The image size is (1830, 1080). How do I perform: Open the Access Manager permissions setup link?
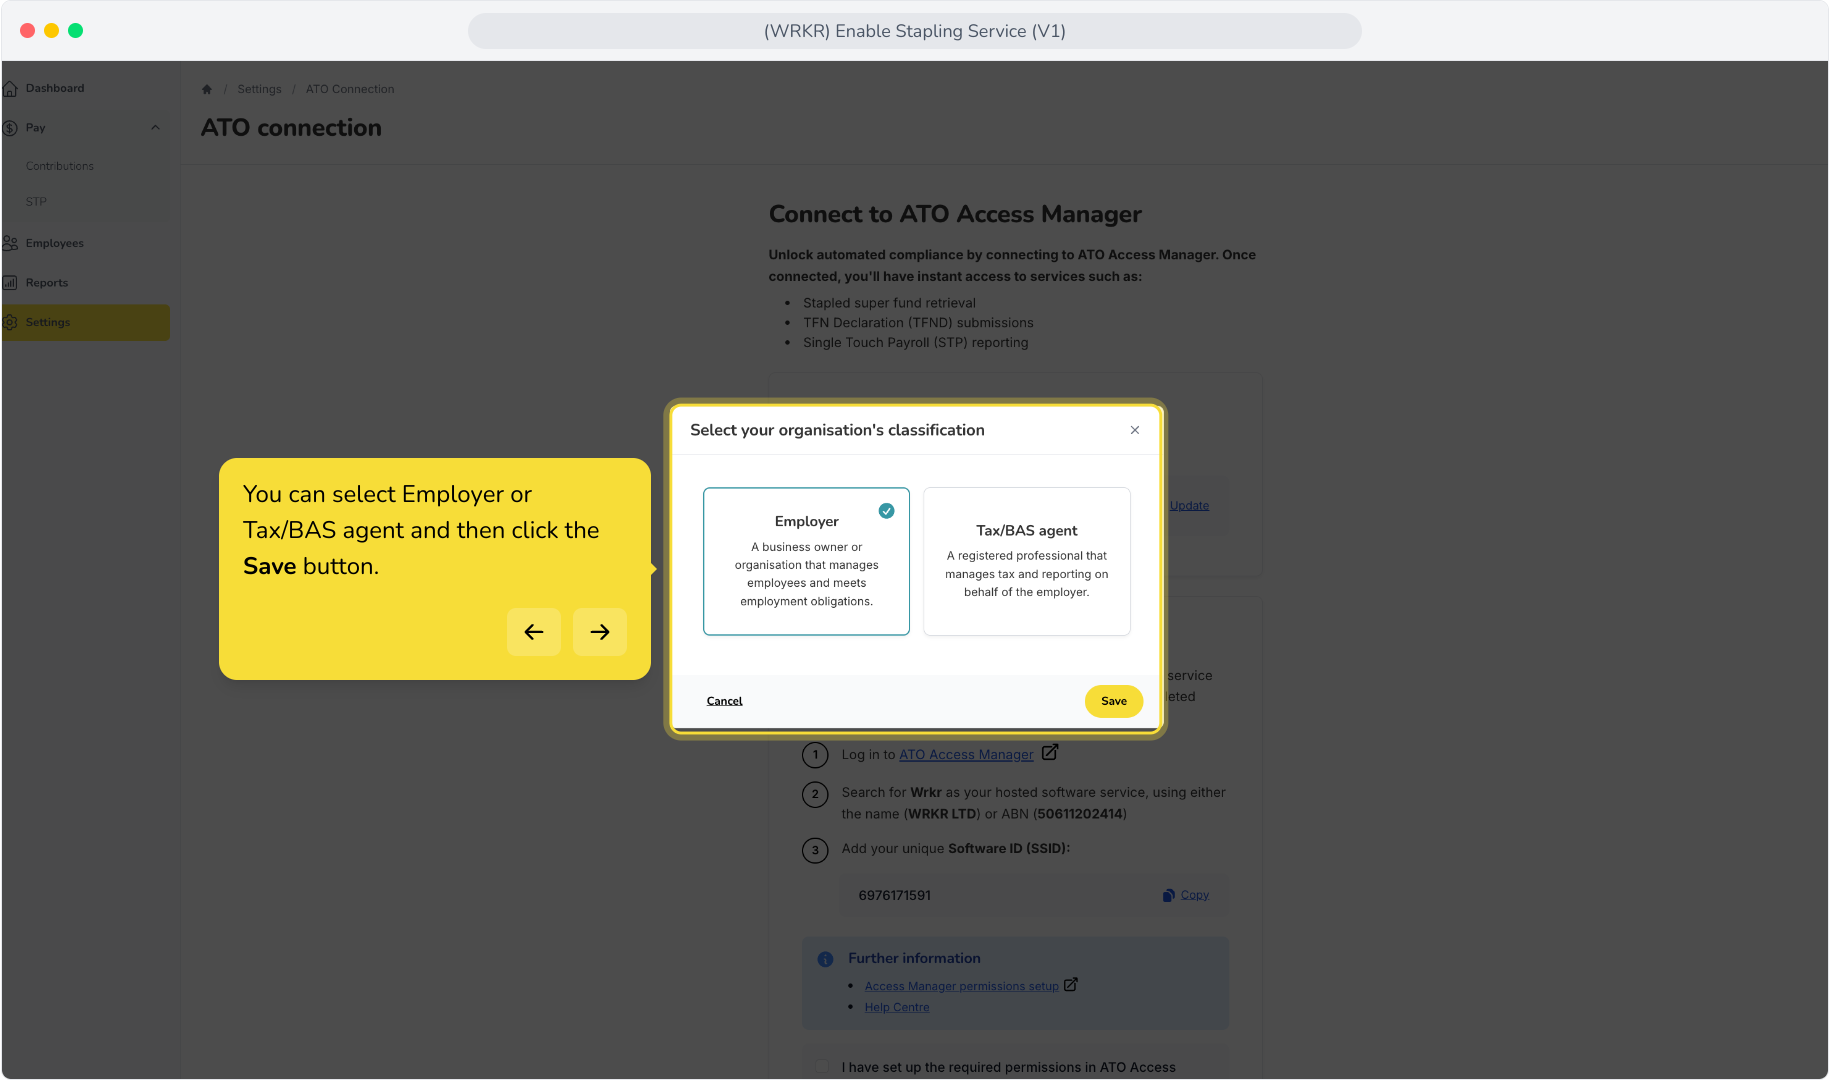tap(961, 986)
